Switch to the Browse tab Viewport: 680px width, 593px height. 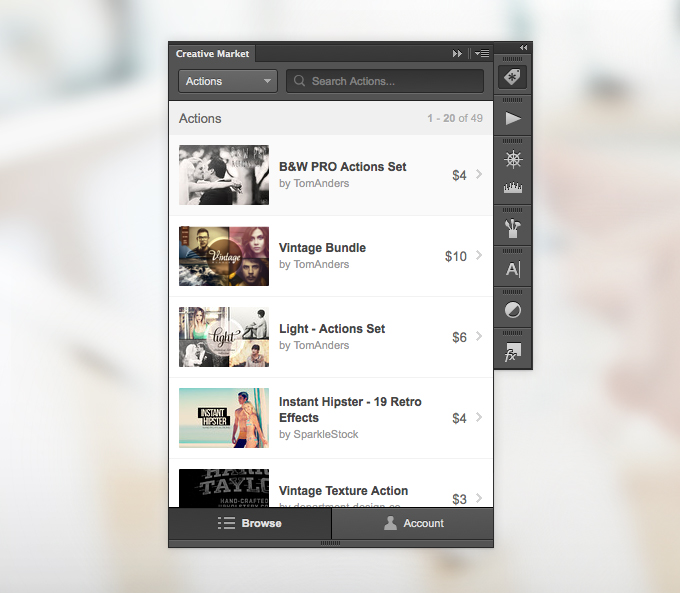click(x=250, y=523)
